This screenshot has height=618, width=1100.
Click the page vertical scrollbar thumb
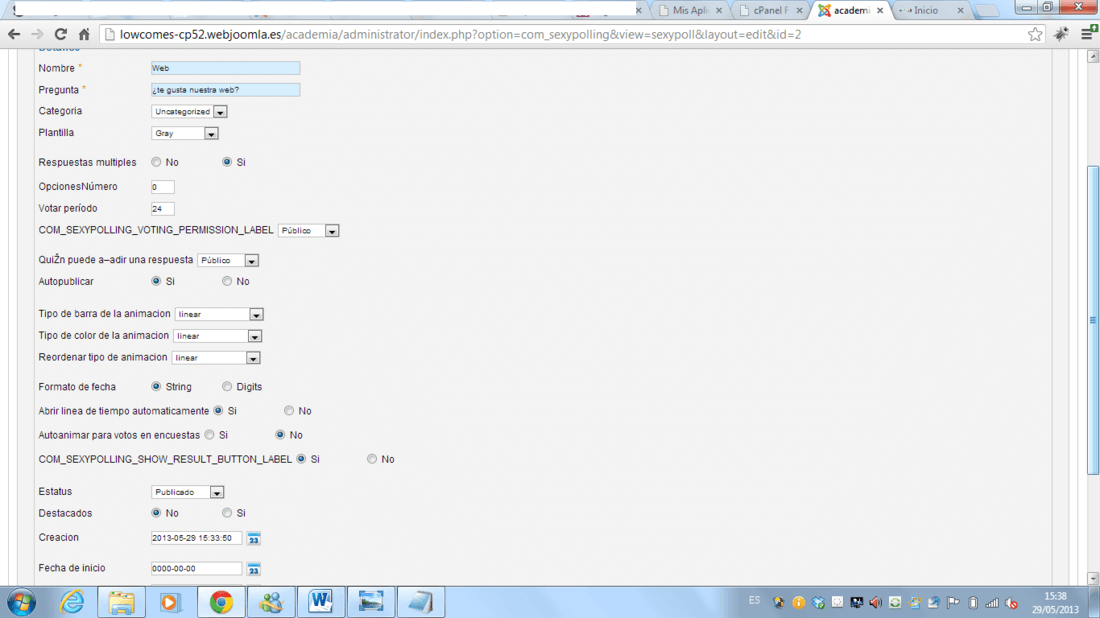pyautogui.click(x=1092, y=320)
